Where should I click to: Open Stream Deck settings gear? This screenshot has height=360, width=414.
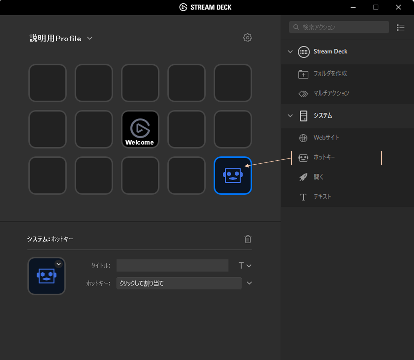click(x=247, y=38)
